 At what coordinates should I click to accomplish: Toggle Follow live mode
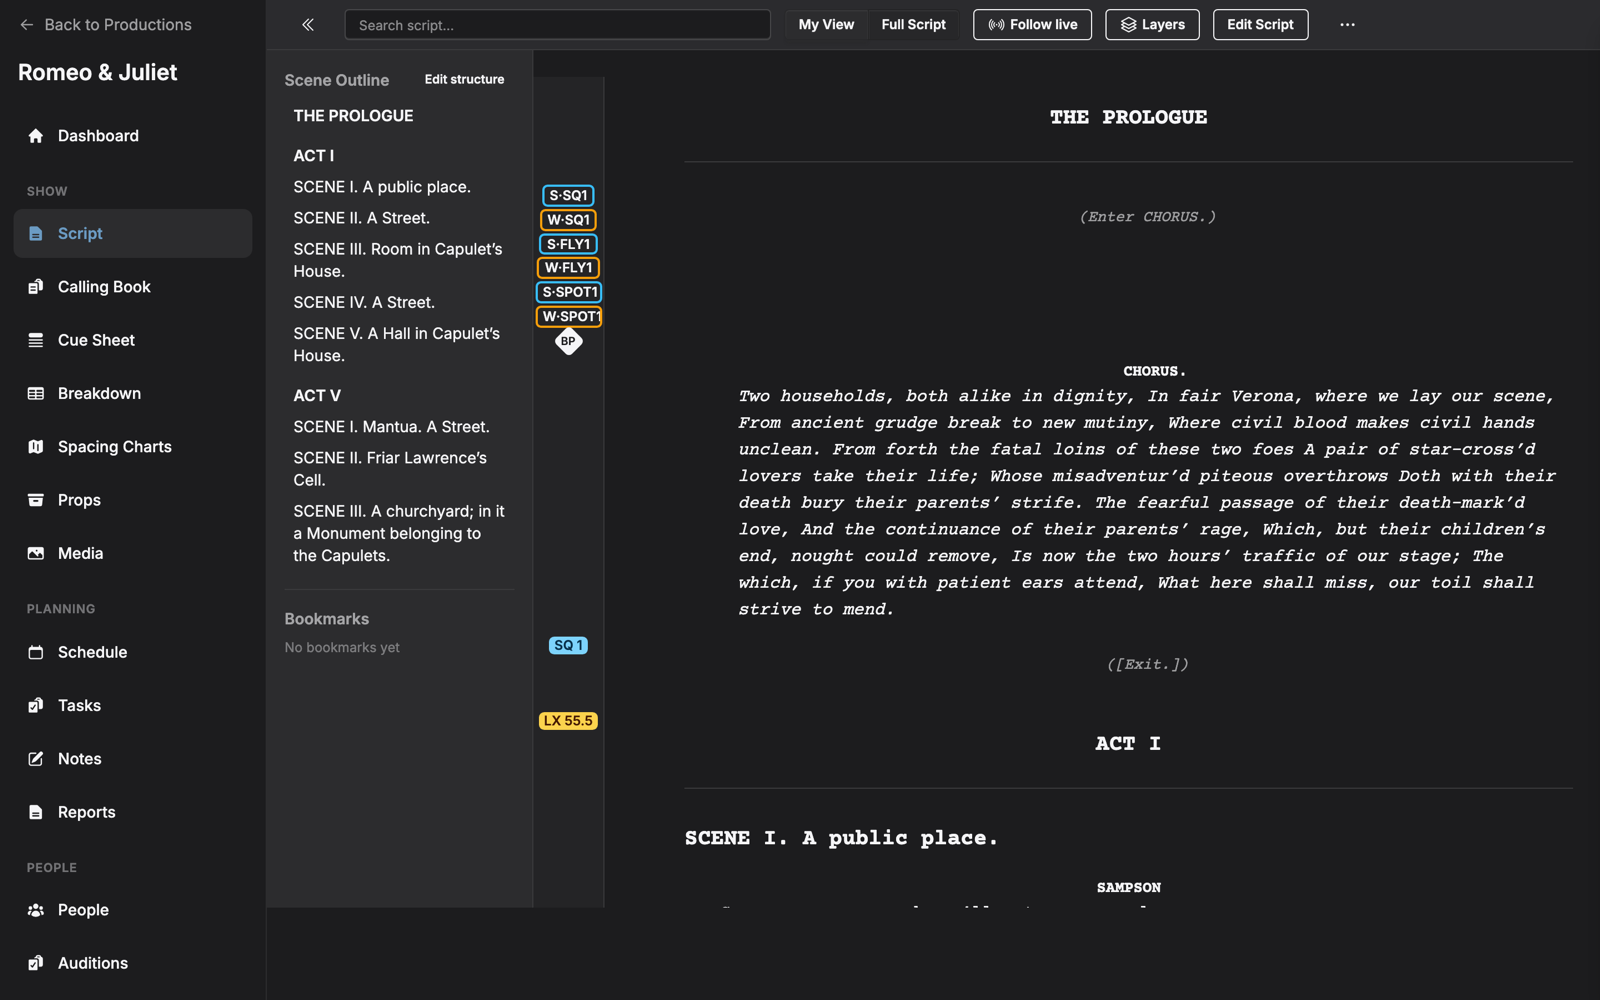point(1032,25)
